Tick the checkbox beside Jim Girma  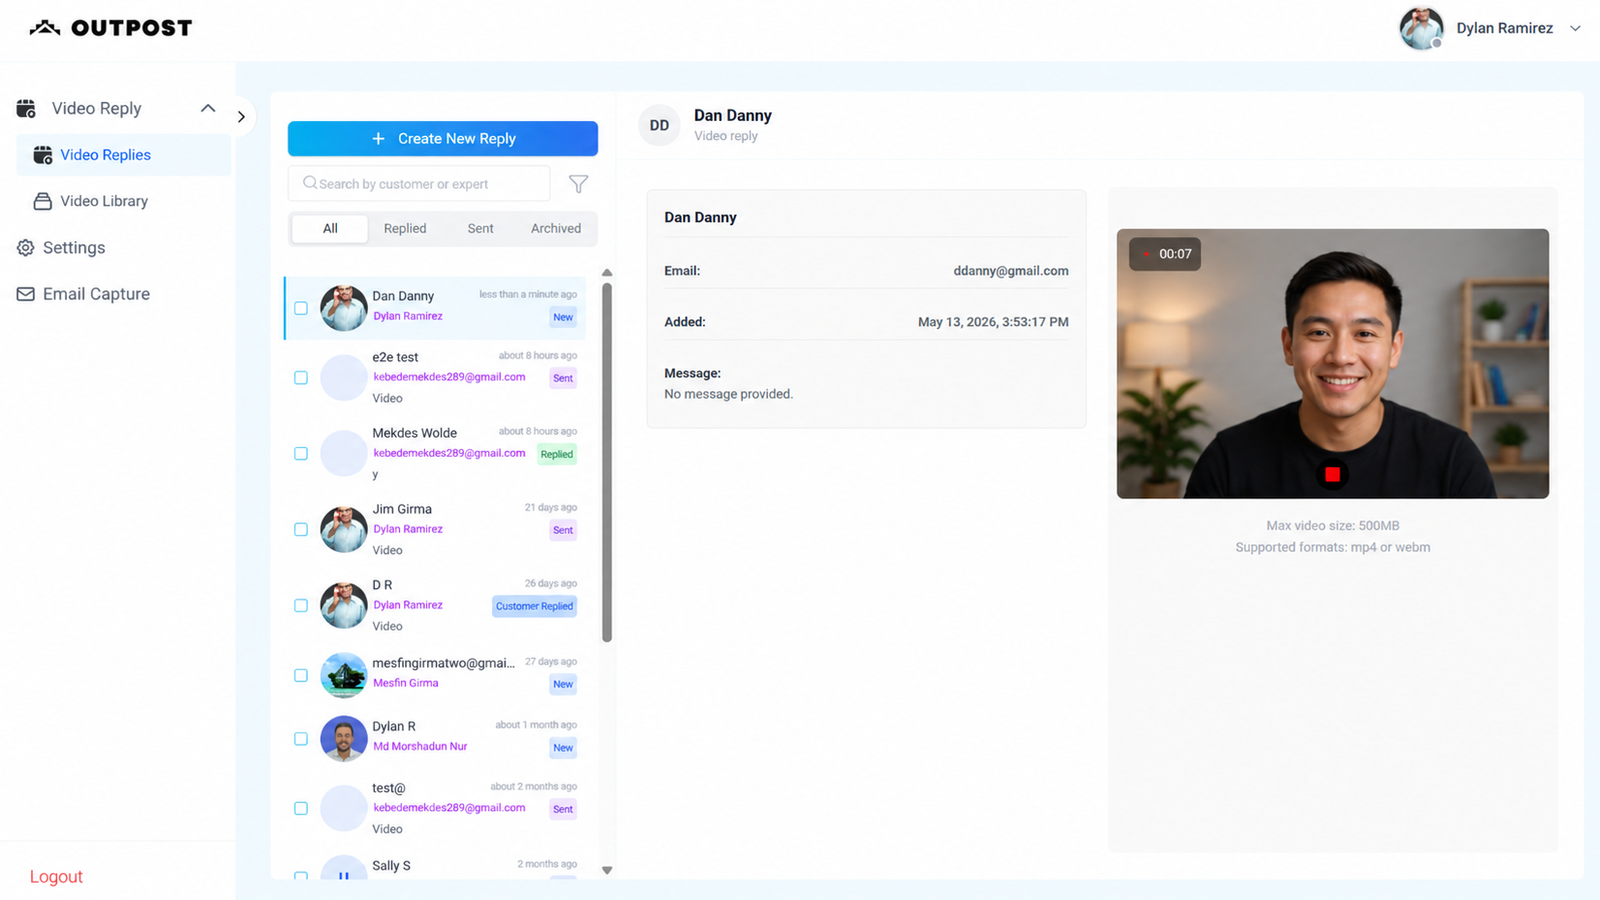(x=301, y=529)
